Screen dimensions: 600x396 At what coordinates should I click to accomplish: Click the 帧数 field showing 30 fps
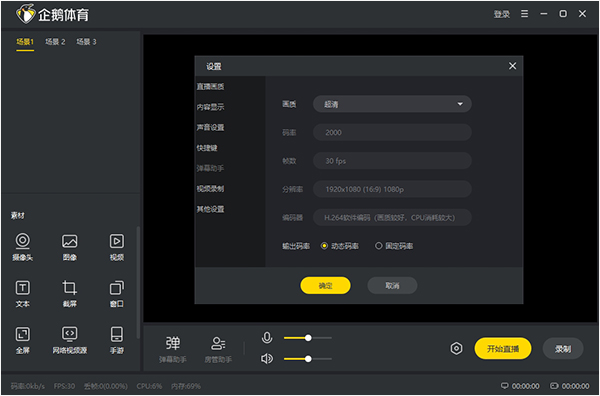[x=392, y=161]
